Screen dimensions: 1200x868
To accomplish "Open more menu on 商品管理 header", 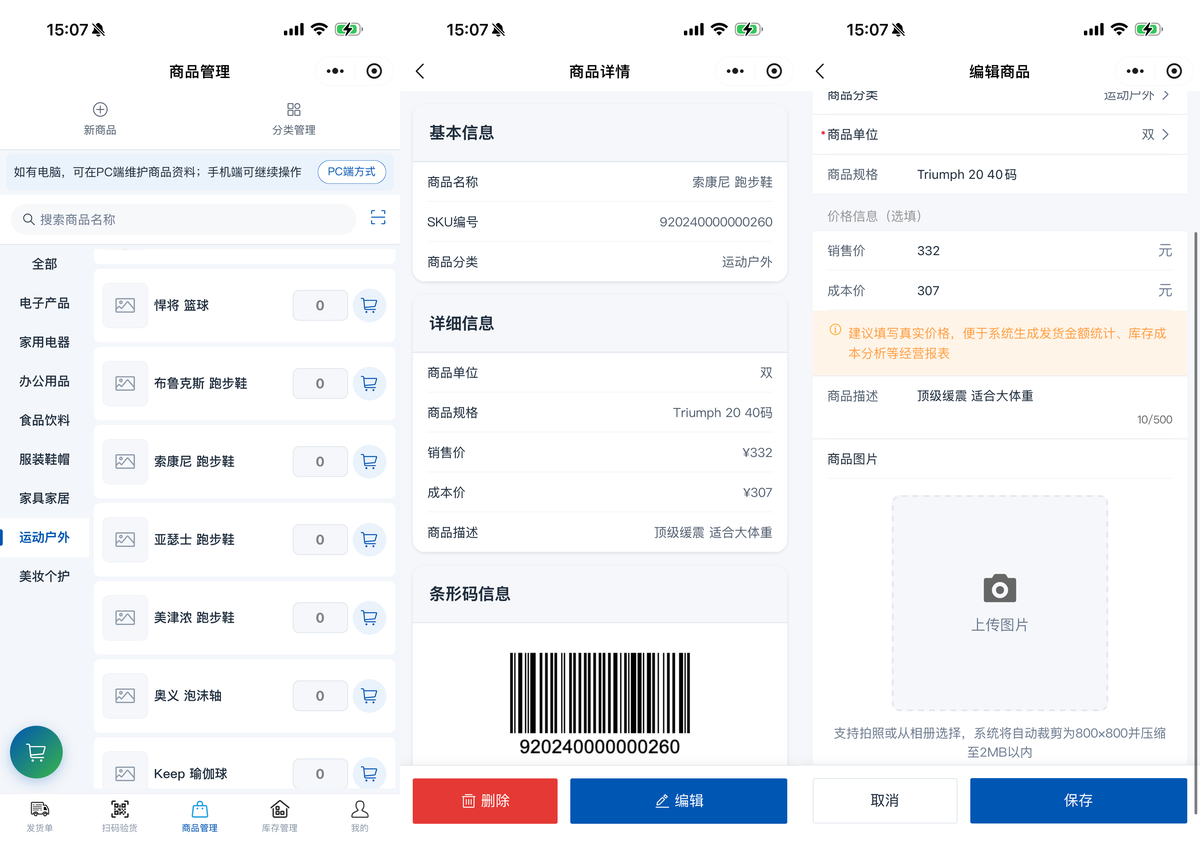I will (x=335, y=71).
